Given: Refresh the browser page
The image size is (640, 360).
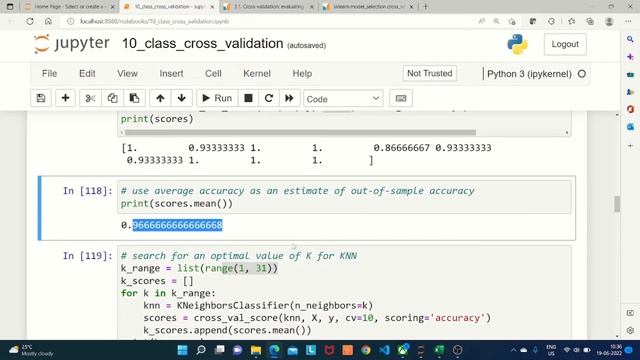Looking at the screenshot, I should coord(30,21).
